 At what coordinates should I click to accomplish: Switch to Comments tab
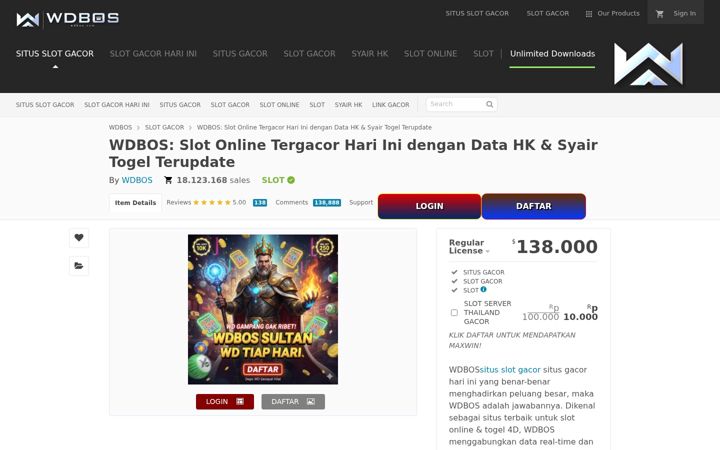[x=292, y=202]
